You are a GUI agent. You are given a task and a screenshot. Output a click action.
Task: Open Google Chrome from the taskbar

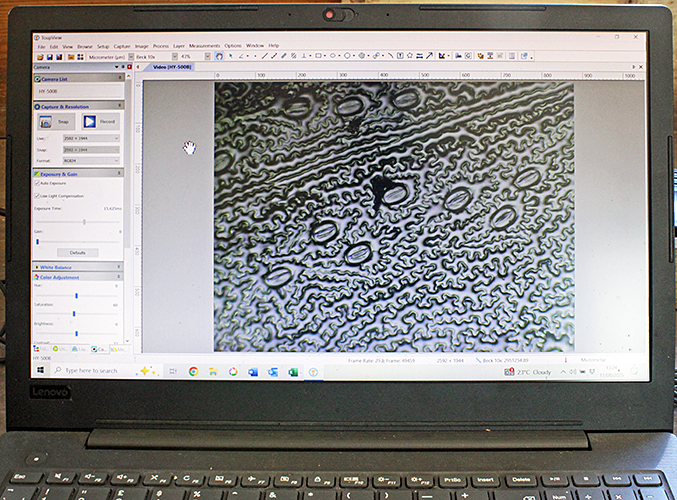[193, 371]
